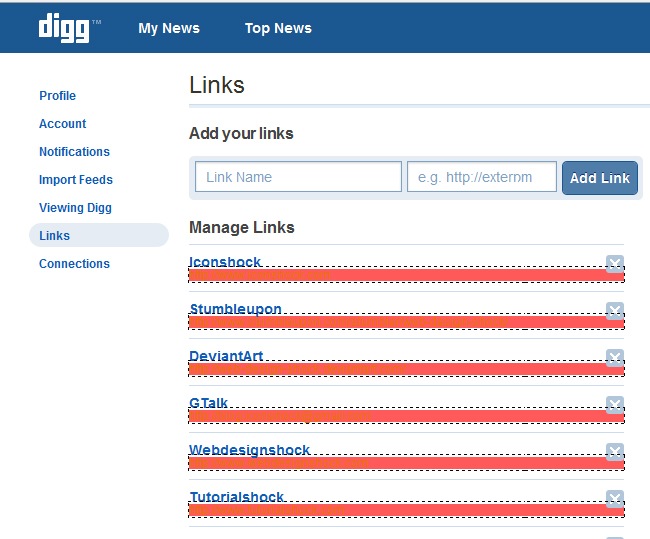Delete the Stumbleupon link entry
650x539 pixels.
[x=615, y=311]
